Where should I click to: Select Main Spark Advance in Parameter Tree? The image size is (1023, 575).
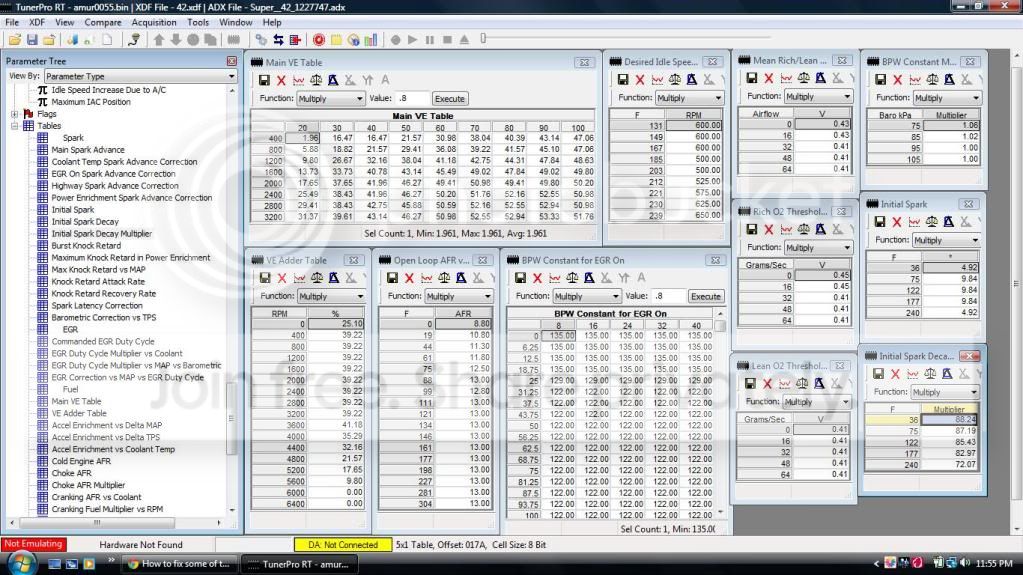pyautogui.click(x=88, y=150)
